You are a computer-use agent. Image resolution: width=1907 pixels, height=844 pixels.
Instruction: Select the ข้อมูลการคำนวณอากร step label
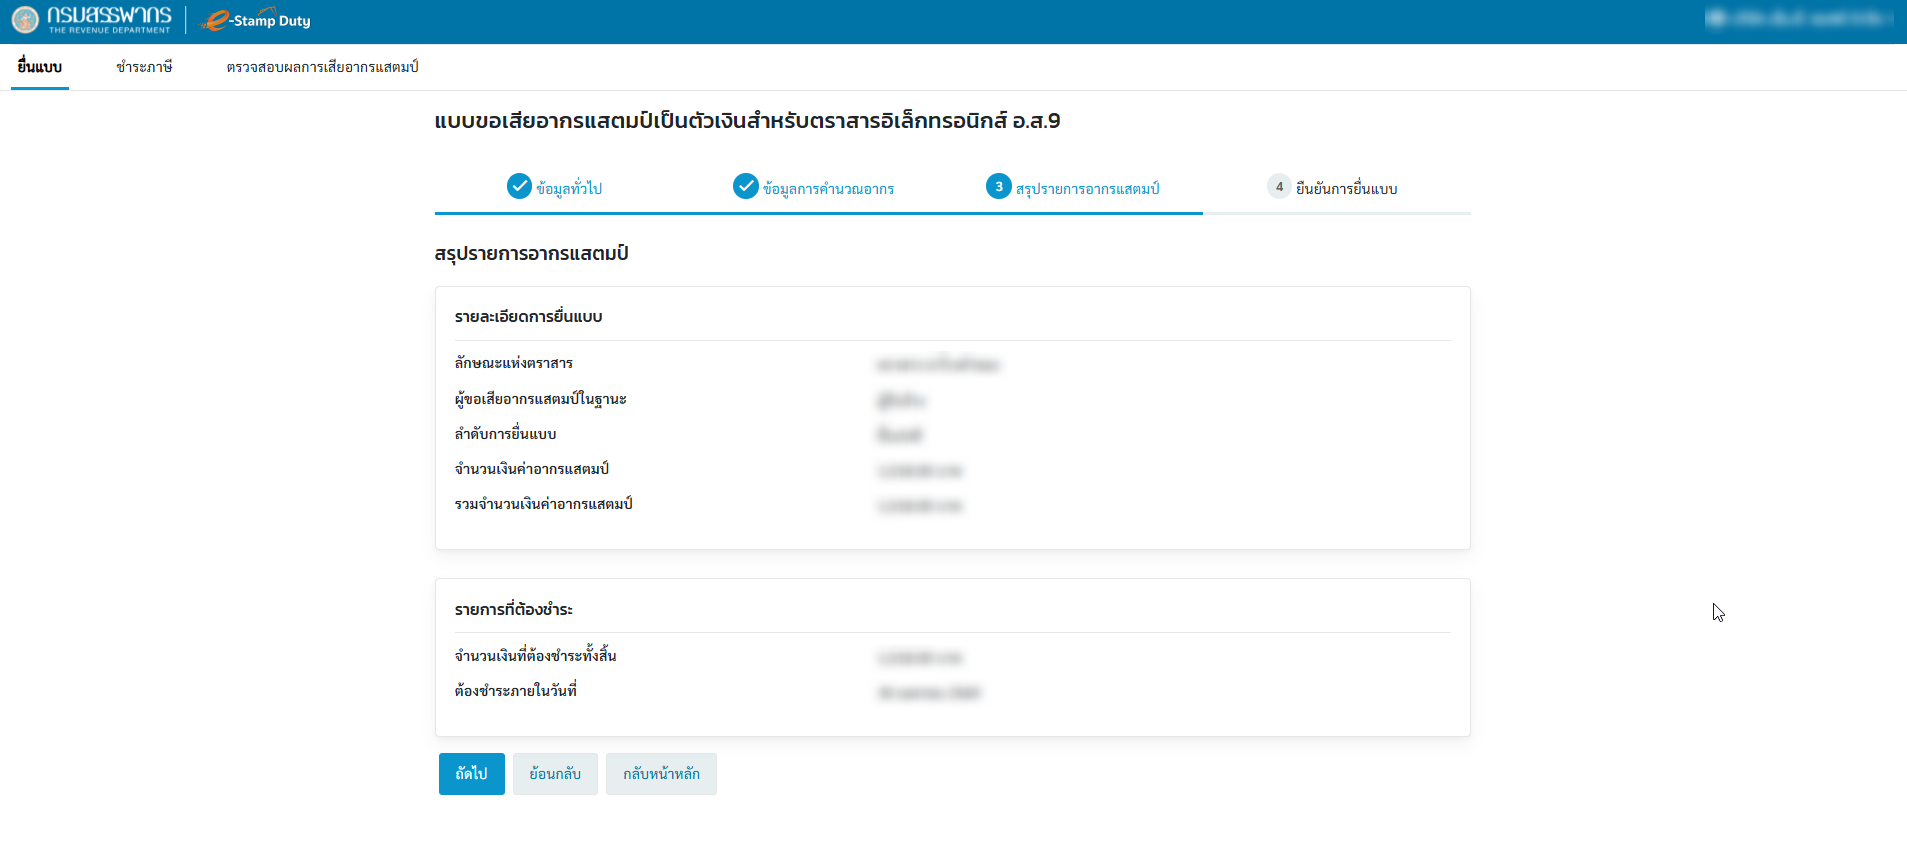click(x=828, y=189)
